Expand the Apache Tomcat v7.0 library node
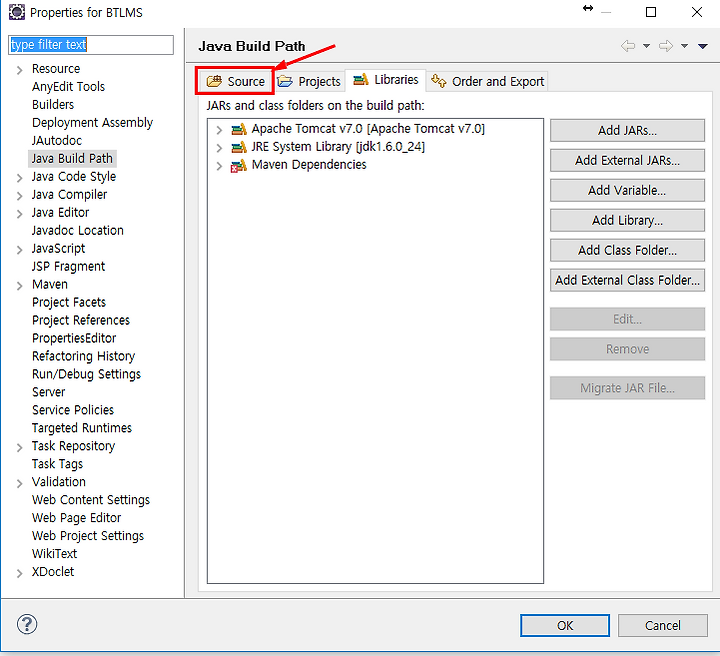Screen dimensions: 720x656 tap(219, 130)
